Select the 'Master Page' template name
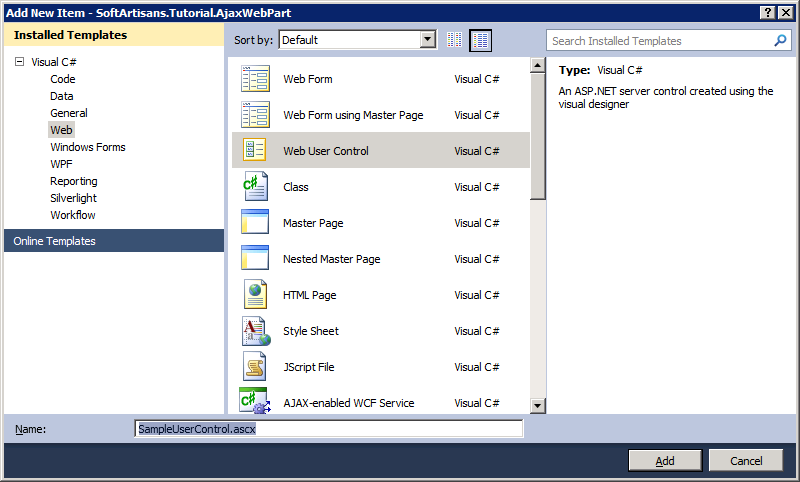Image resolution: width=800 pixels, height=482 pixels. (x=313, y=223)
